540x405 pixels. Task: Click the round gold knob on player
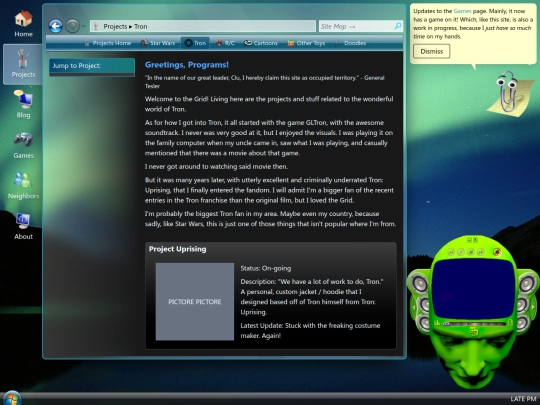[497, 252]
